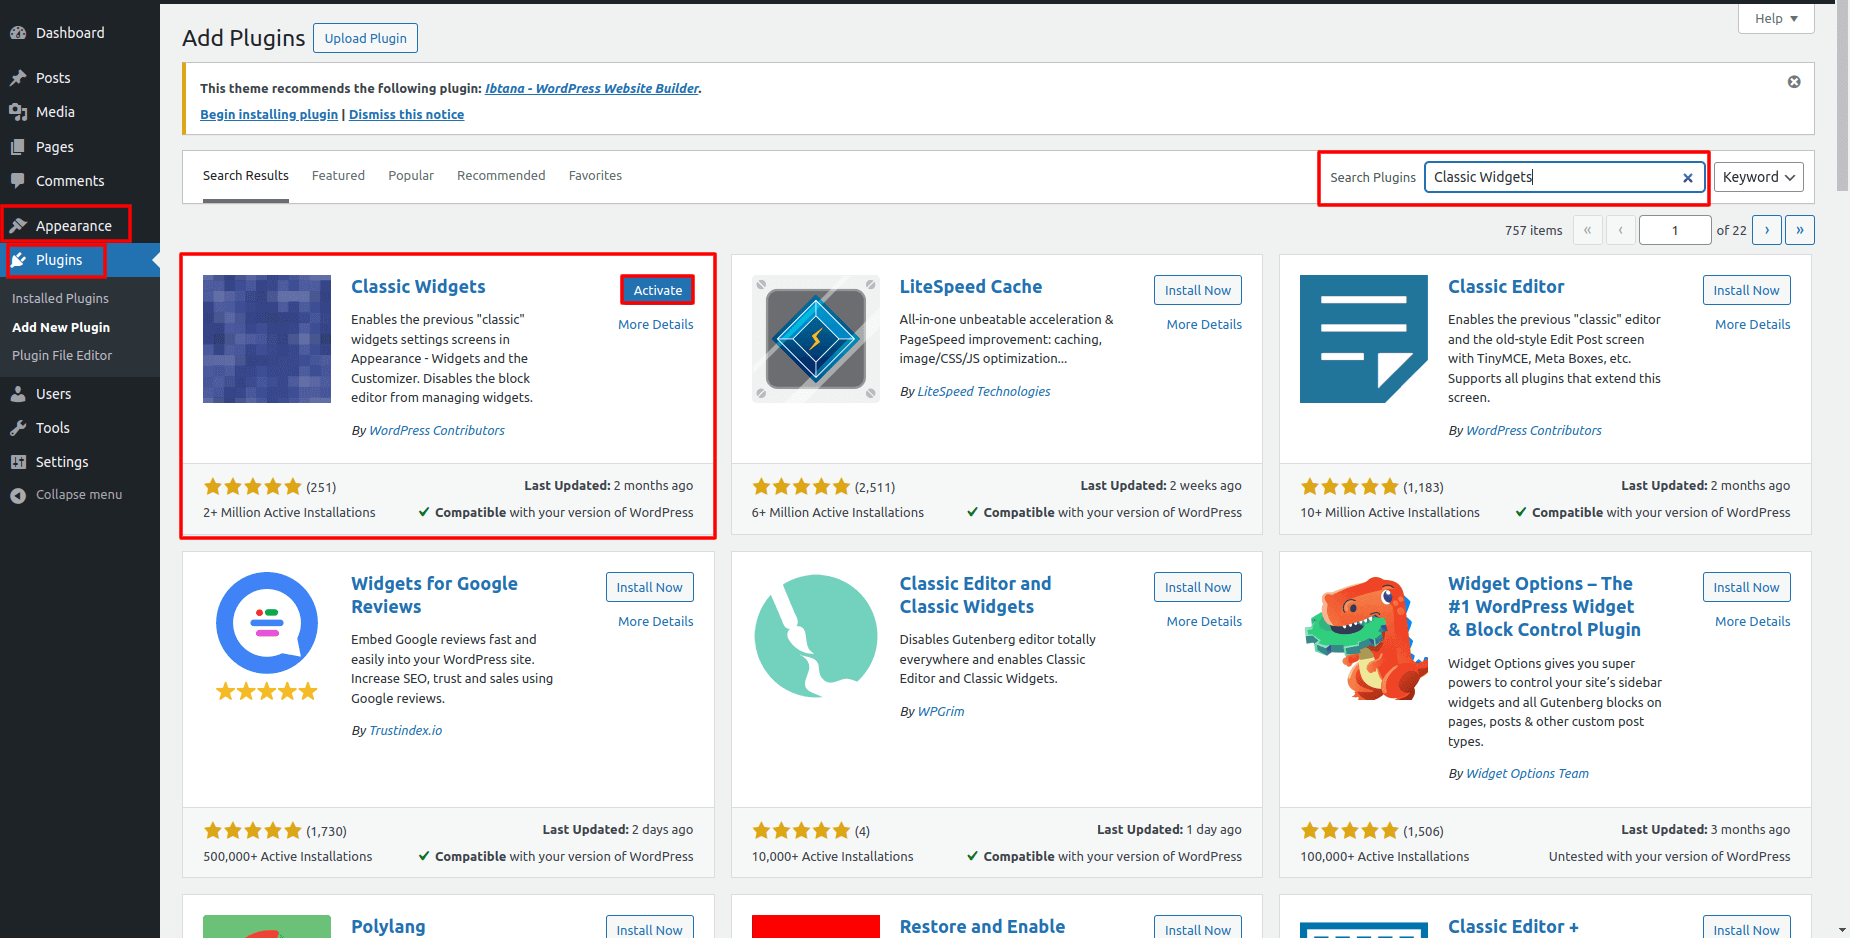Click the Comments speech bubble icon
Screen dimensions: 1850x938
point(18,181)
